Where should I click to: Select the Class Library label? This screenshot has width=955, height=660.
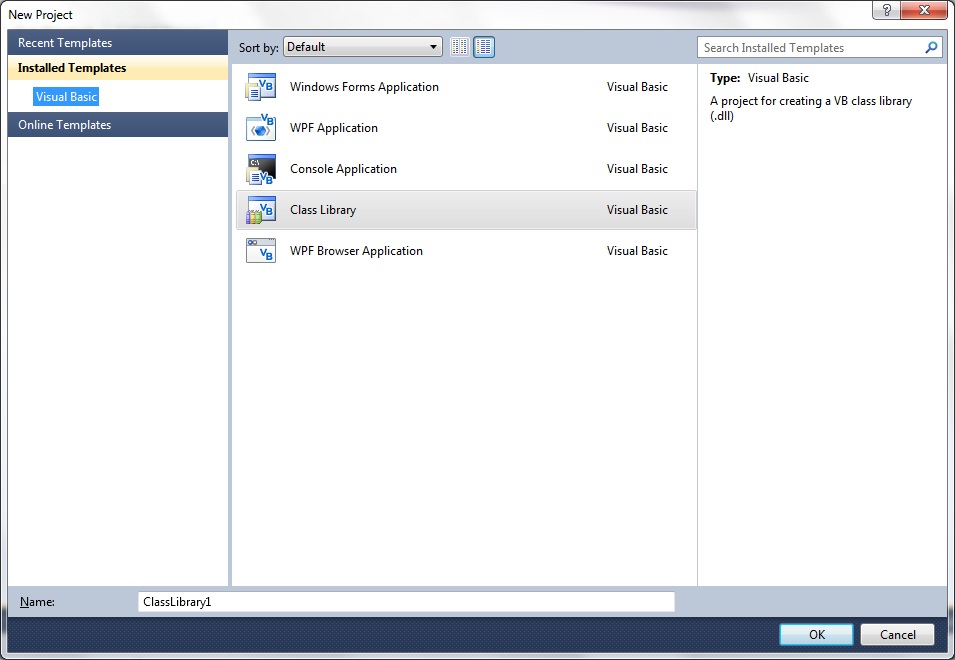tap(323, 210)
